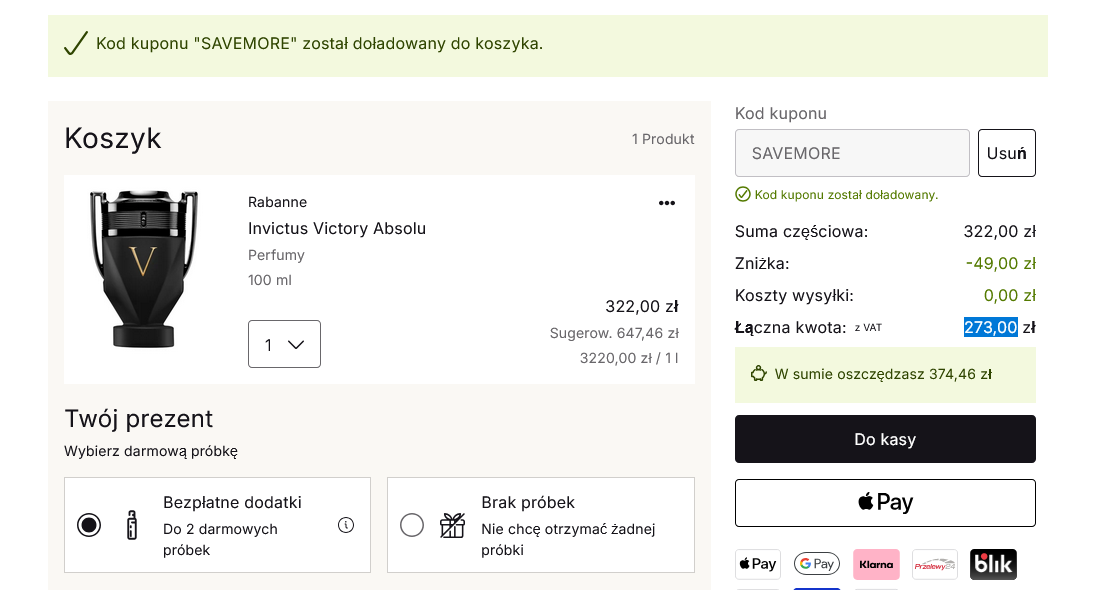Click the discount value -49,00 zł
The width and height of the screenshot is (1098, 590).
click(1000, 263)
